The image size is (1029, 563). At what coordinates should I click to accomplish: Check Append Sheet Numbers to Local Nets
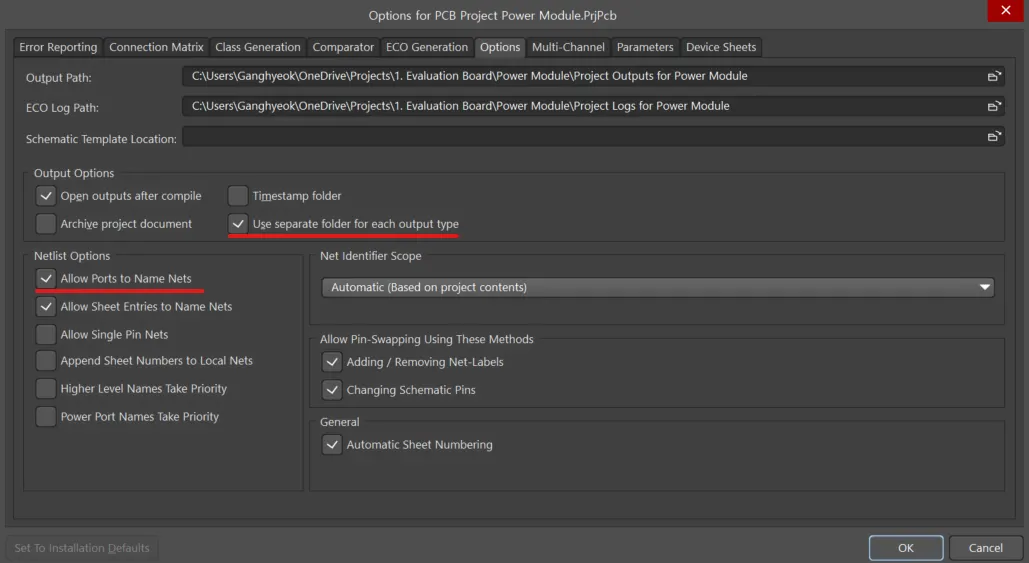coord(46,361)
